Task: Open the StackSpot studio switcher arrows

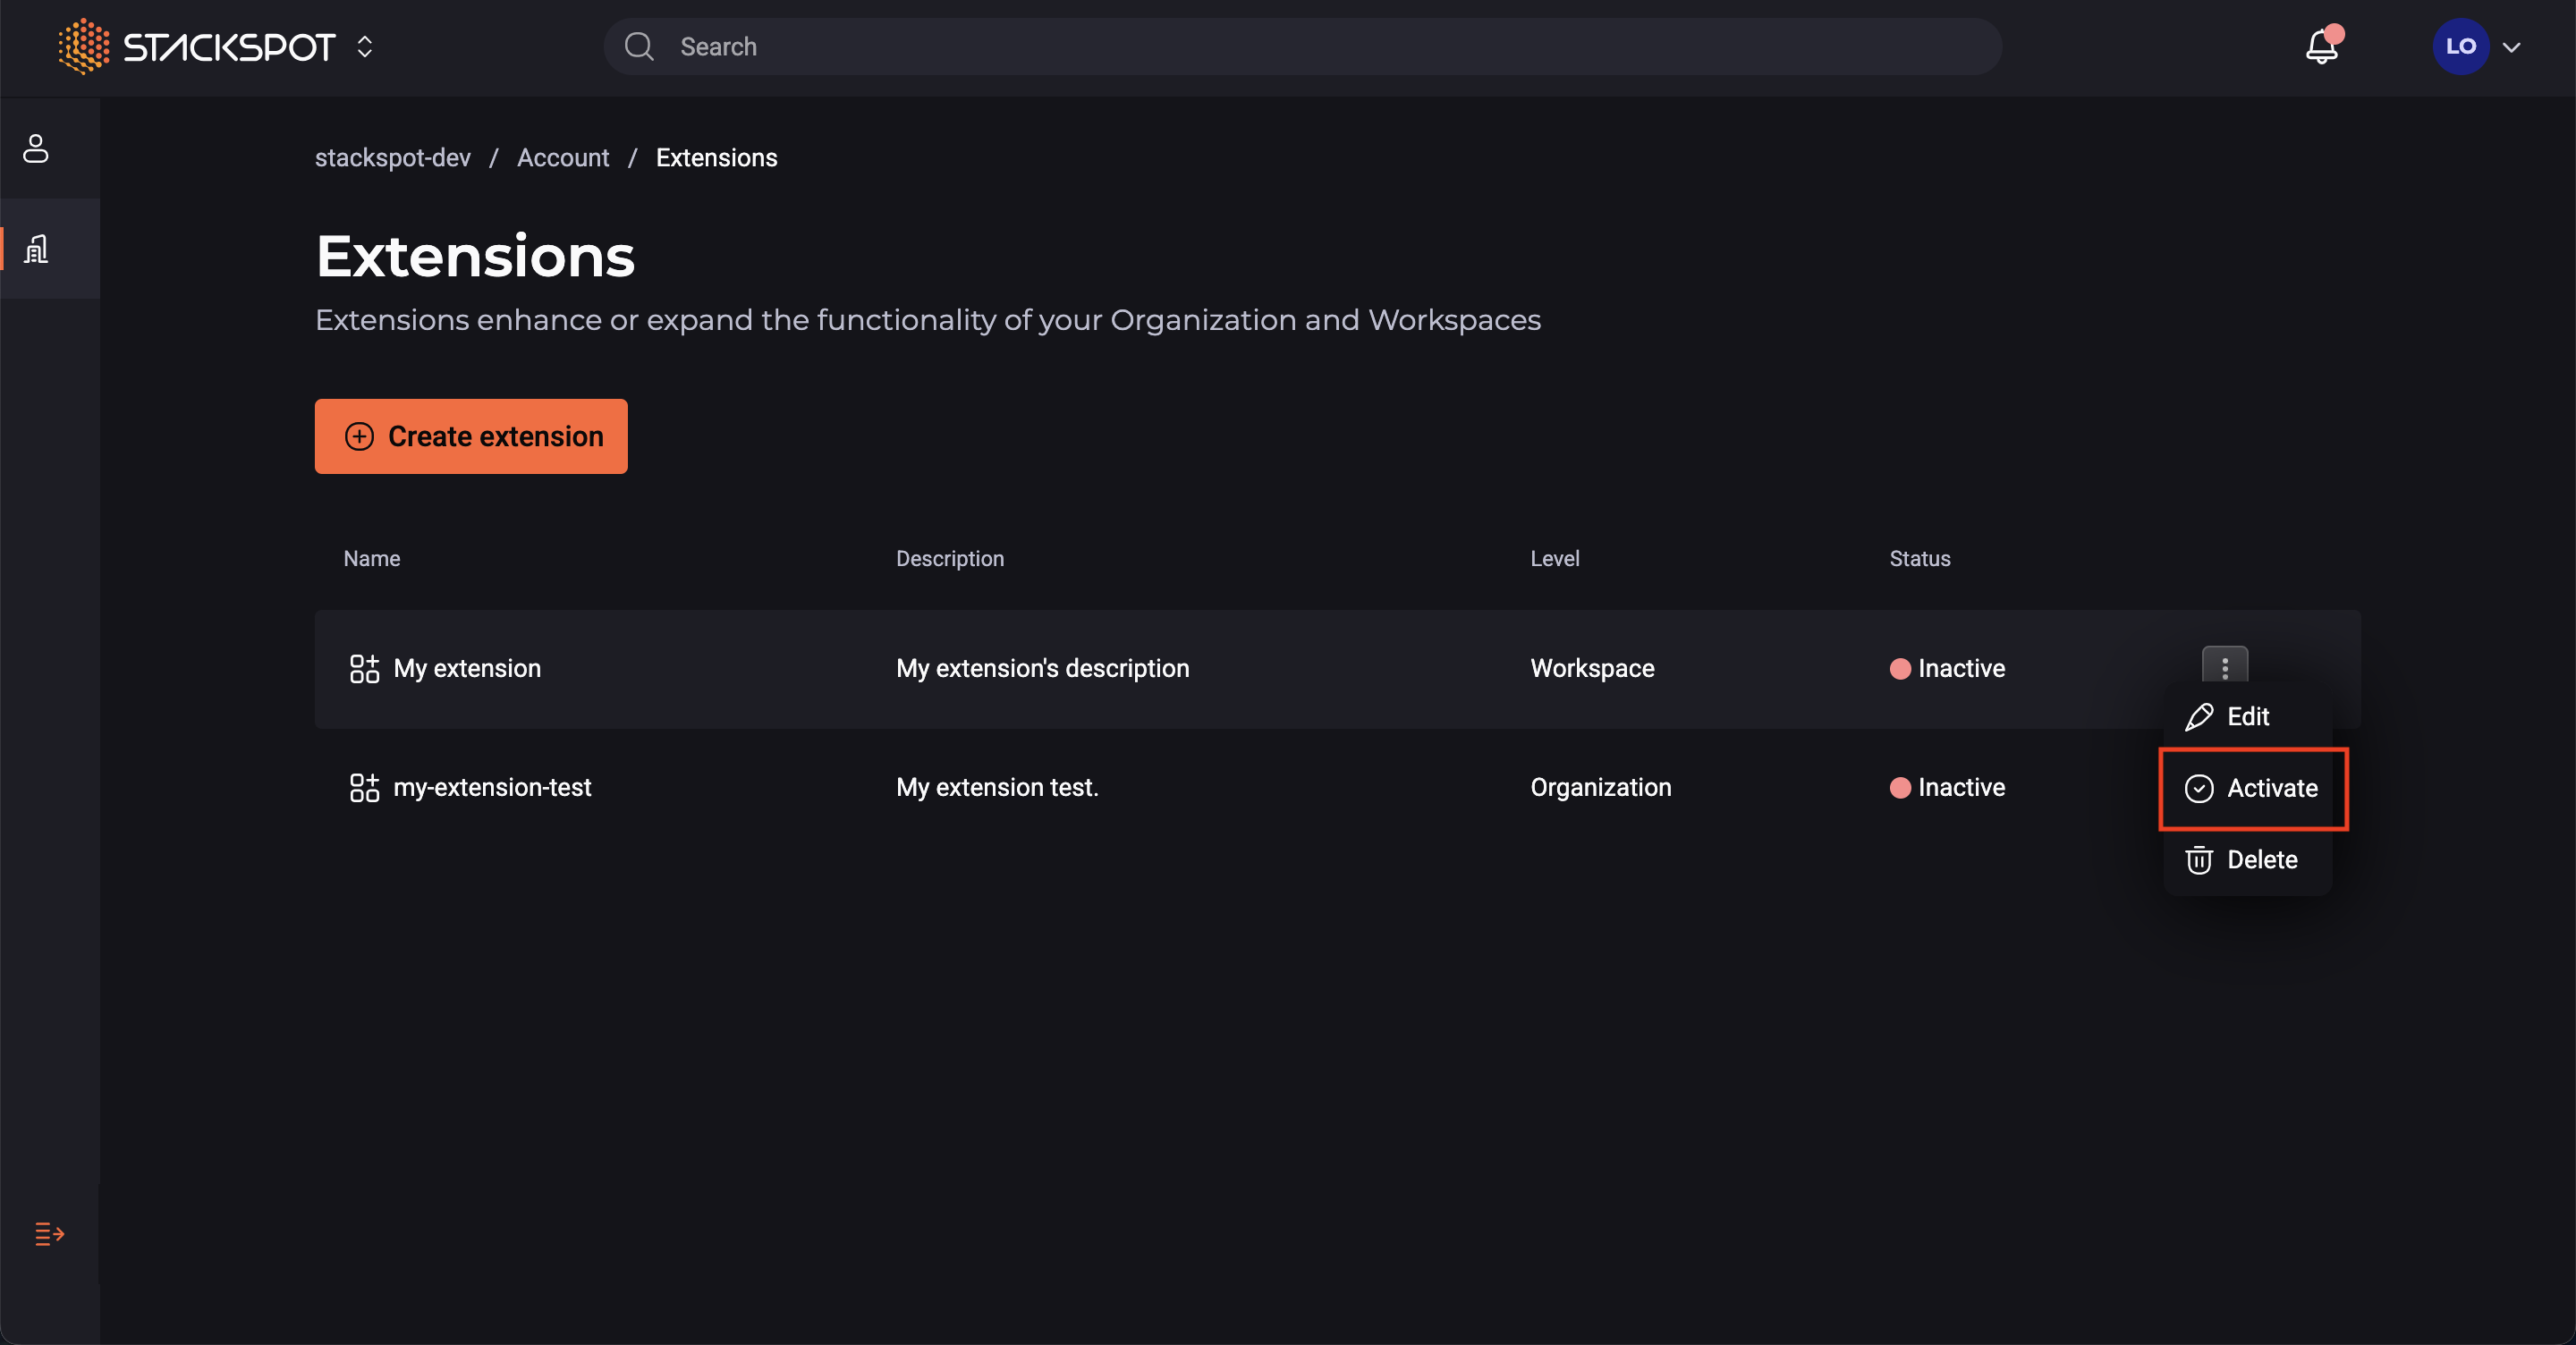Action: (365, 46)
